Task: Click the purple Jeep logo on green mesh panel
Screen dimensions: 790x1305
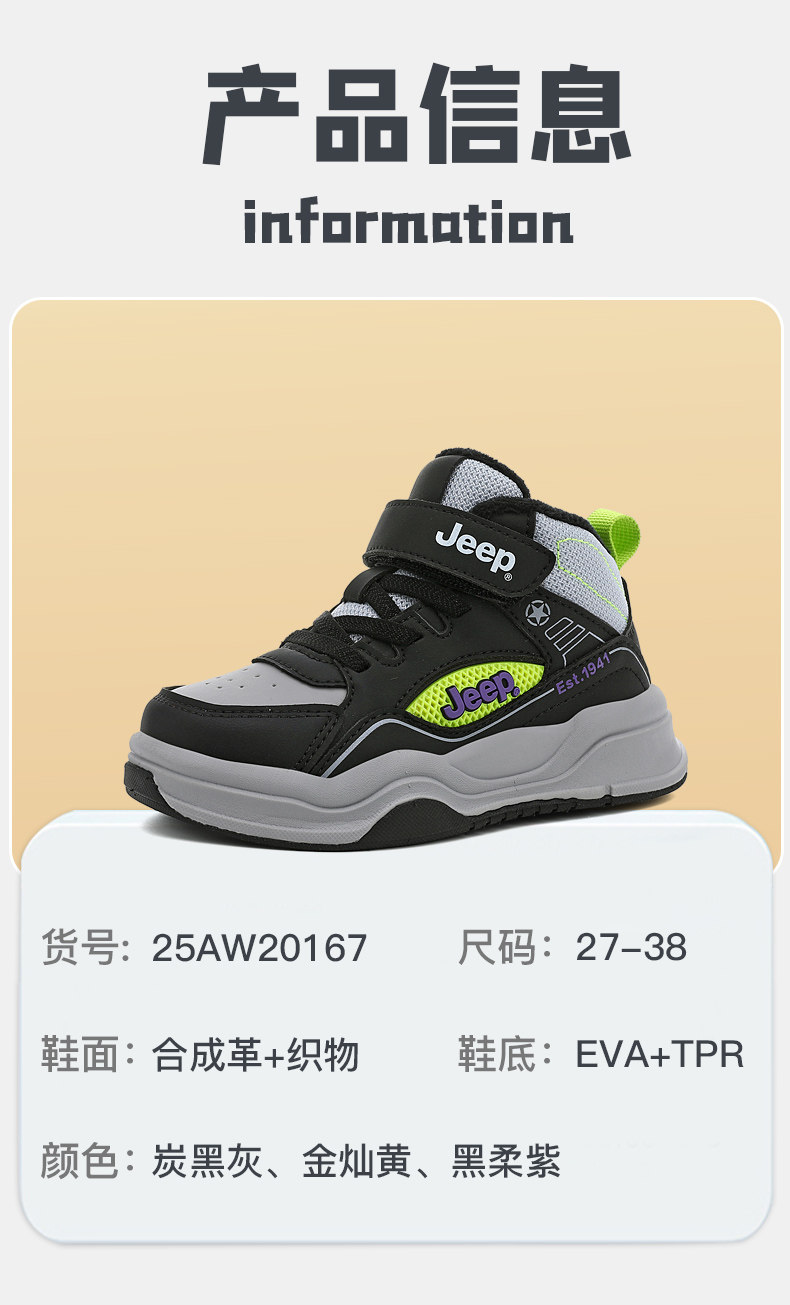Action: [x=480, y=694]
